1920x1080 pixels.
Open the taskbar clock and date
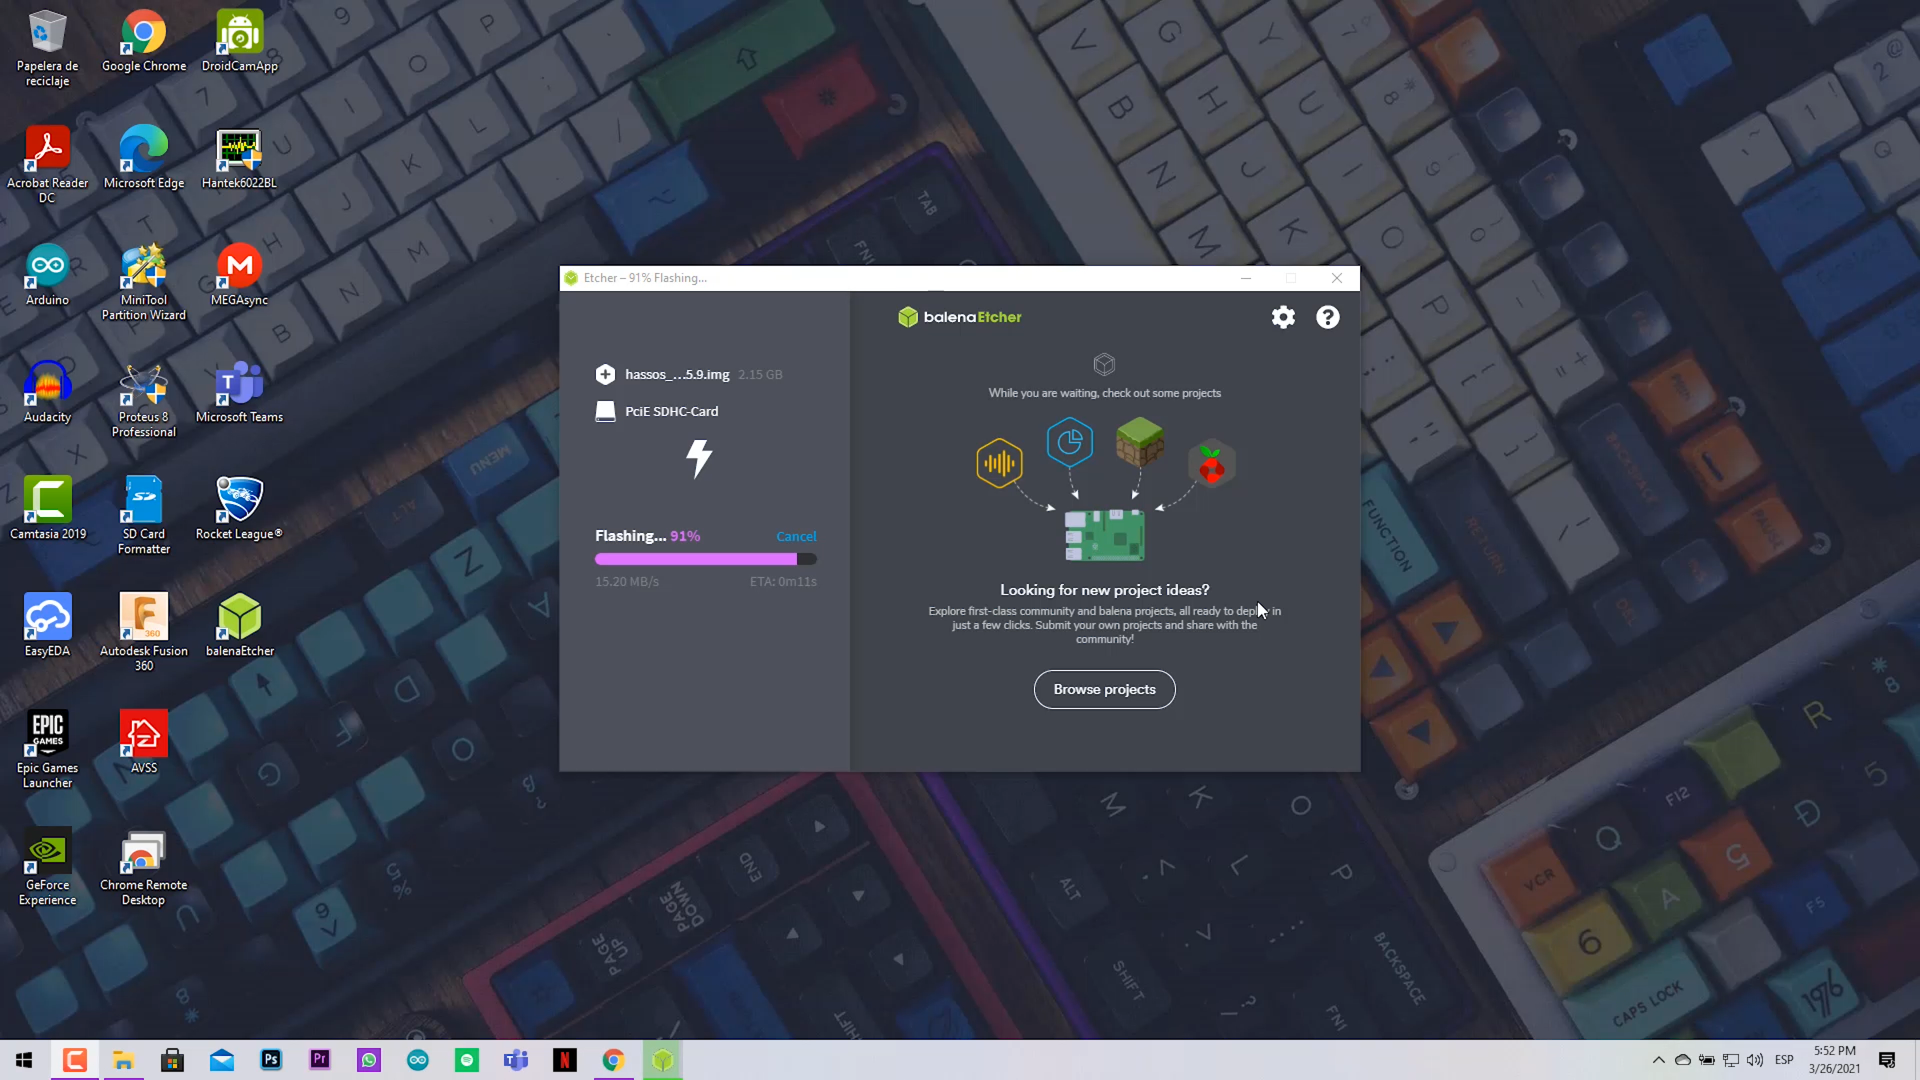1835,1060
